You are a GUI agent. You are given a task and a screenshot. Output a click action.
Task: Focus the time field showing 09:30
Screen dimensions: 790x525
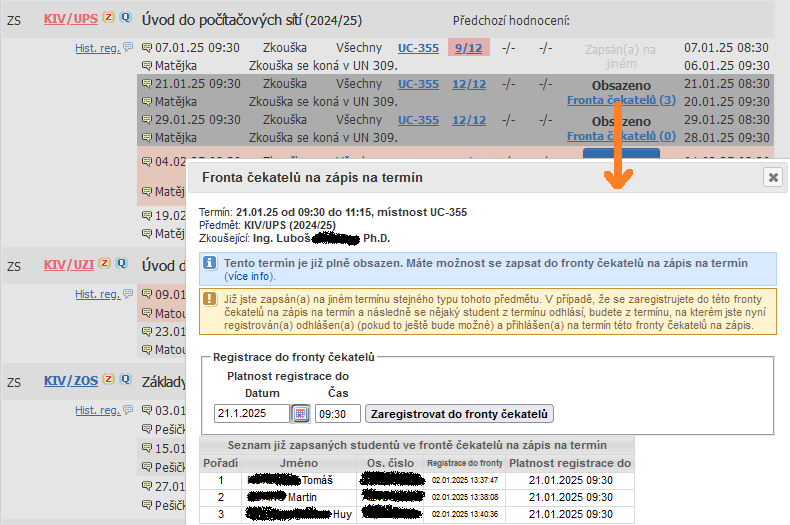pyautogui.click(x=338, y=414)
